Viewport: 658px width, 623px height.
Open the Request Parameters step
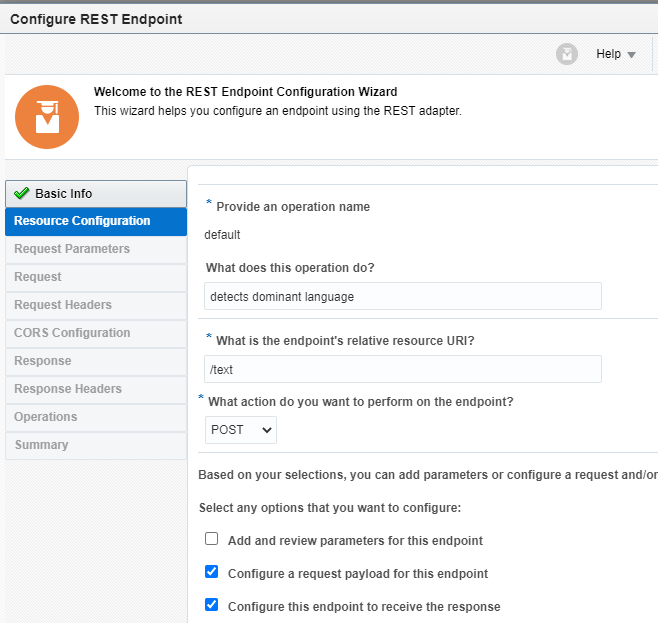(72, 249)
